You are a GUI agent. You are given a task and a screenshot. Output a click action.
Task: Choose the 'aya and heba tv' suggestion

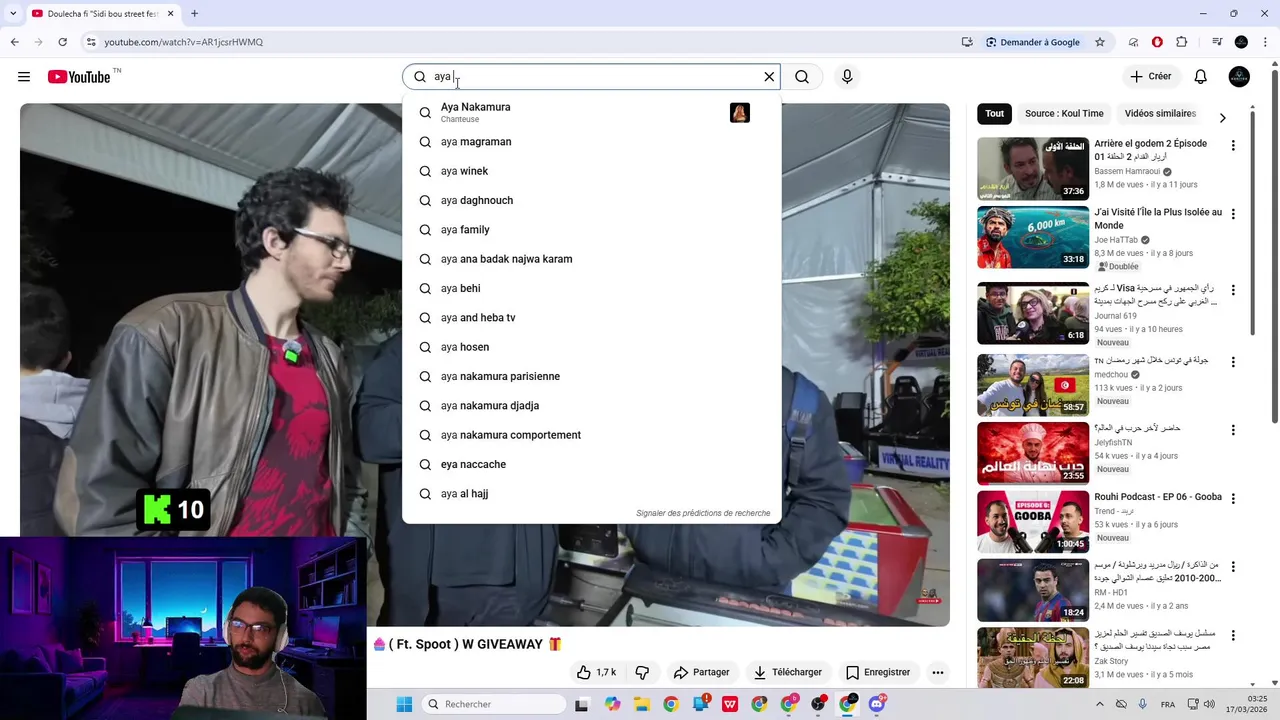click(592, 318)
